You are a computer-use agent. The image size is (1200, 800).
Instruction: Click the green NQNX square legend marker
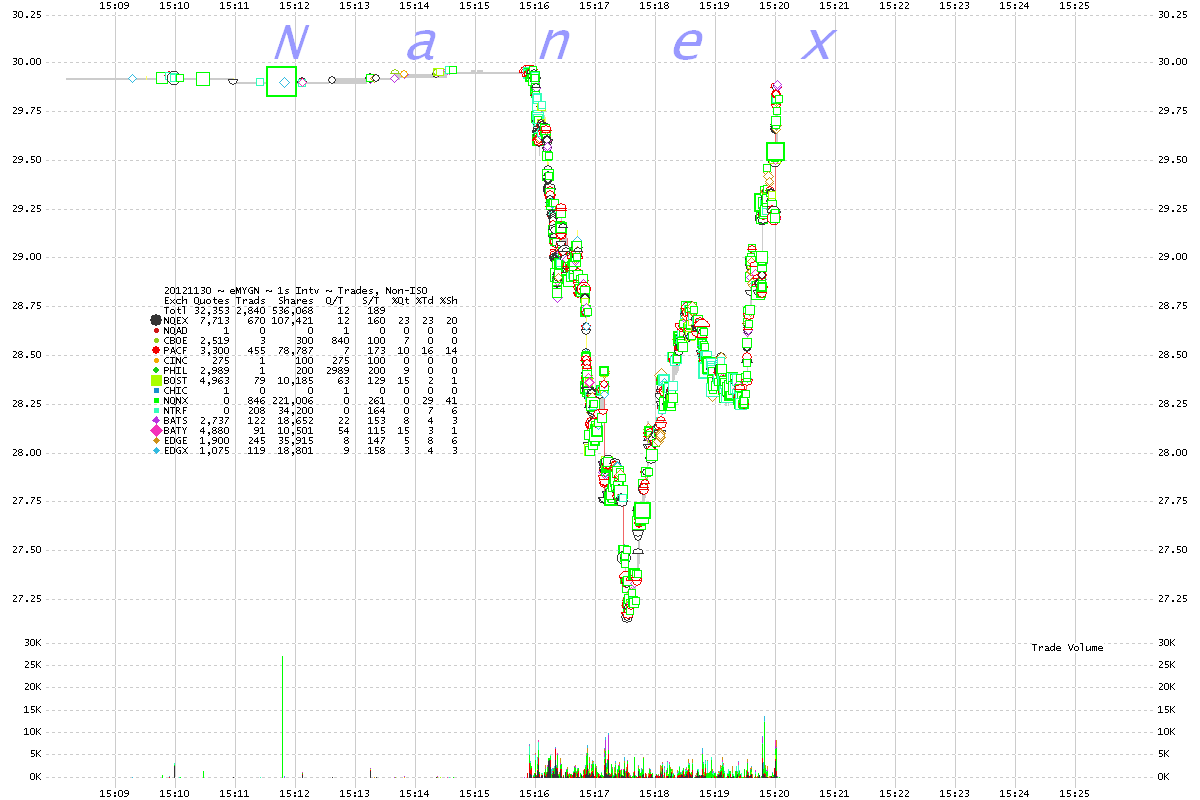[155, 401]
